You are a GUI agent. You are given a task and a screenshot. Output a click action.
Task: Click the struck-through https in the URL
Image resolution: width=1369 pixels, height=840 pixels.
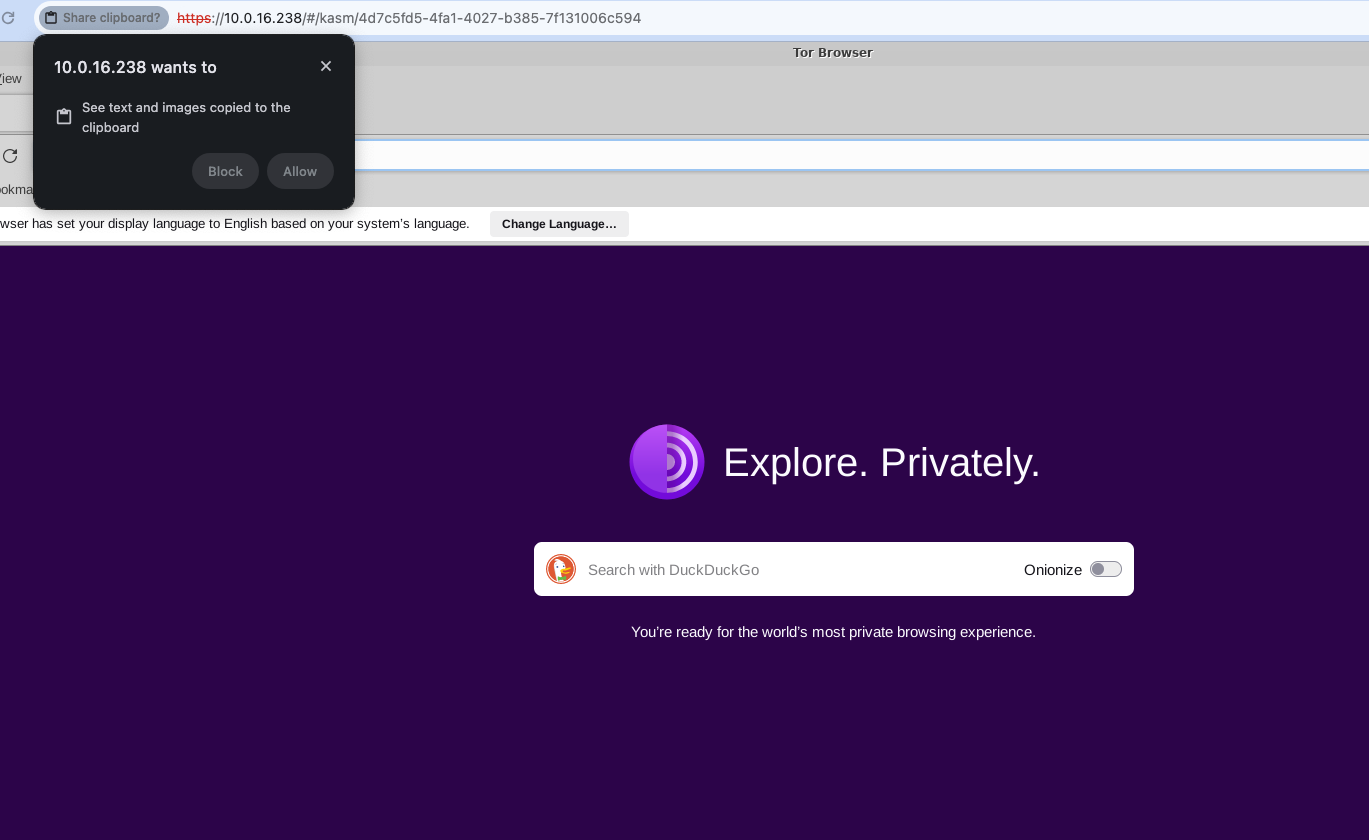point(195,18)
